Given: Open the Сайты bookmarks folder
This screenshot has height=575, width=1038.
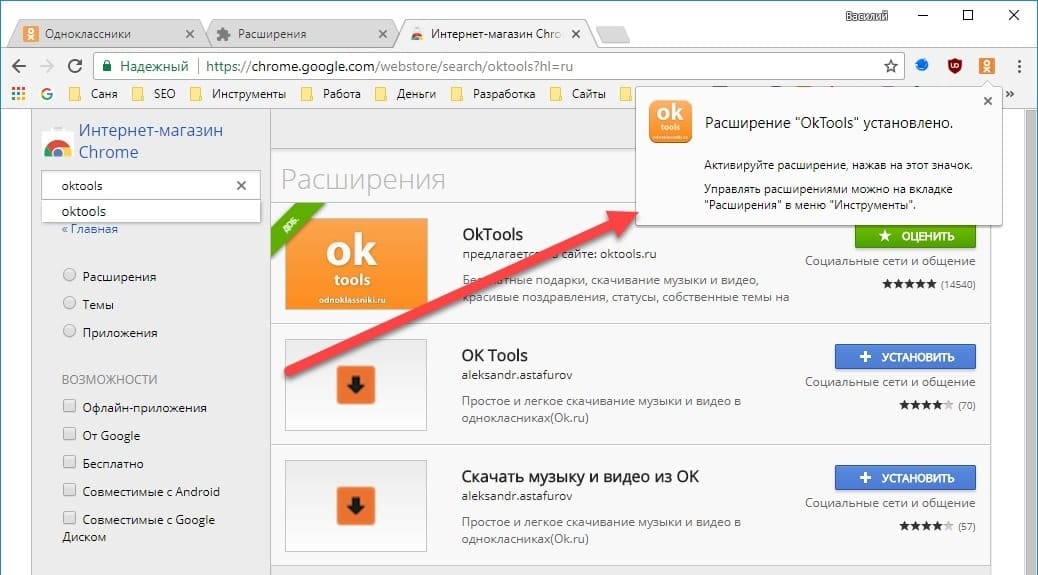Looking at the screenshot, I should (x=577, y=94).
